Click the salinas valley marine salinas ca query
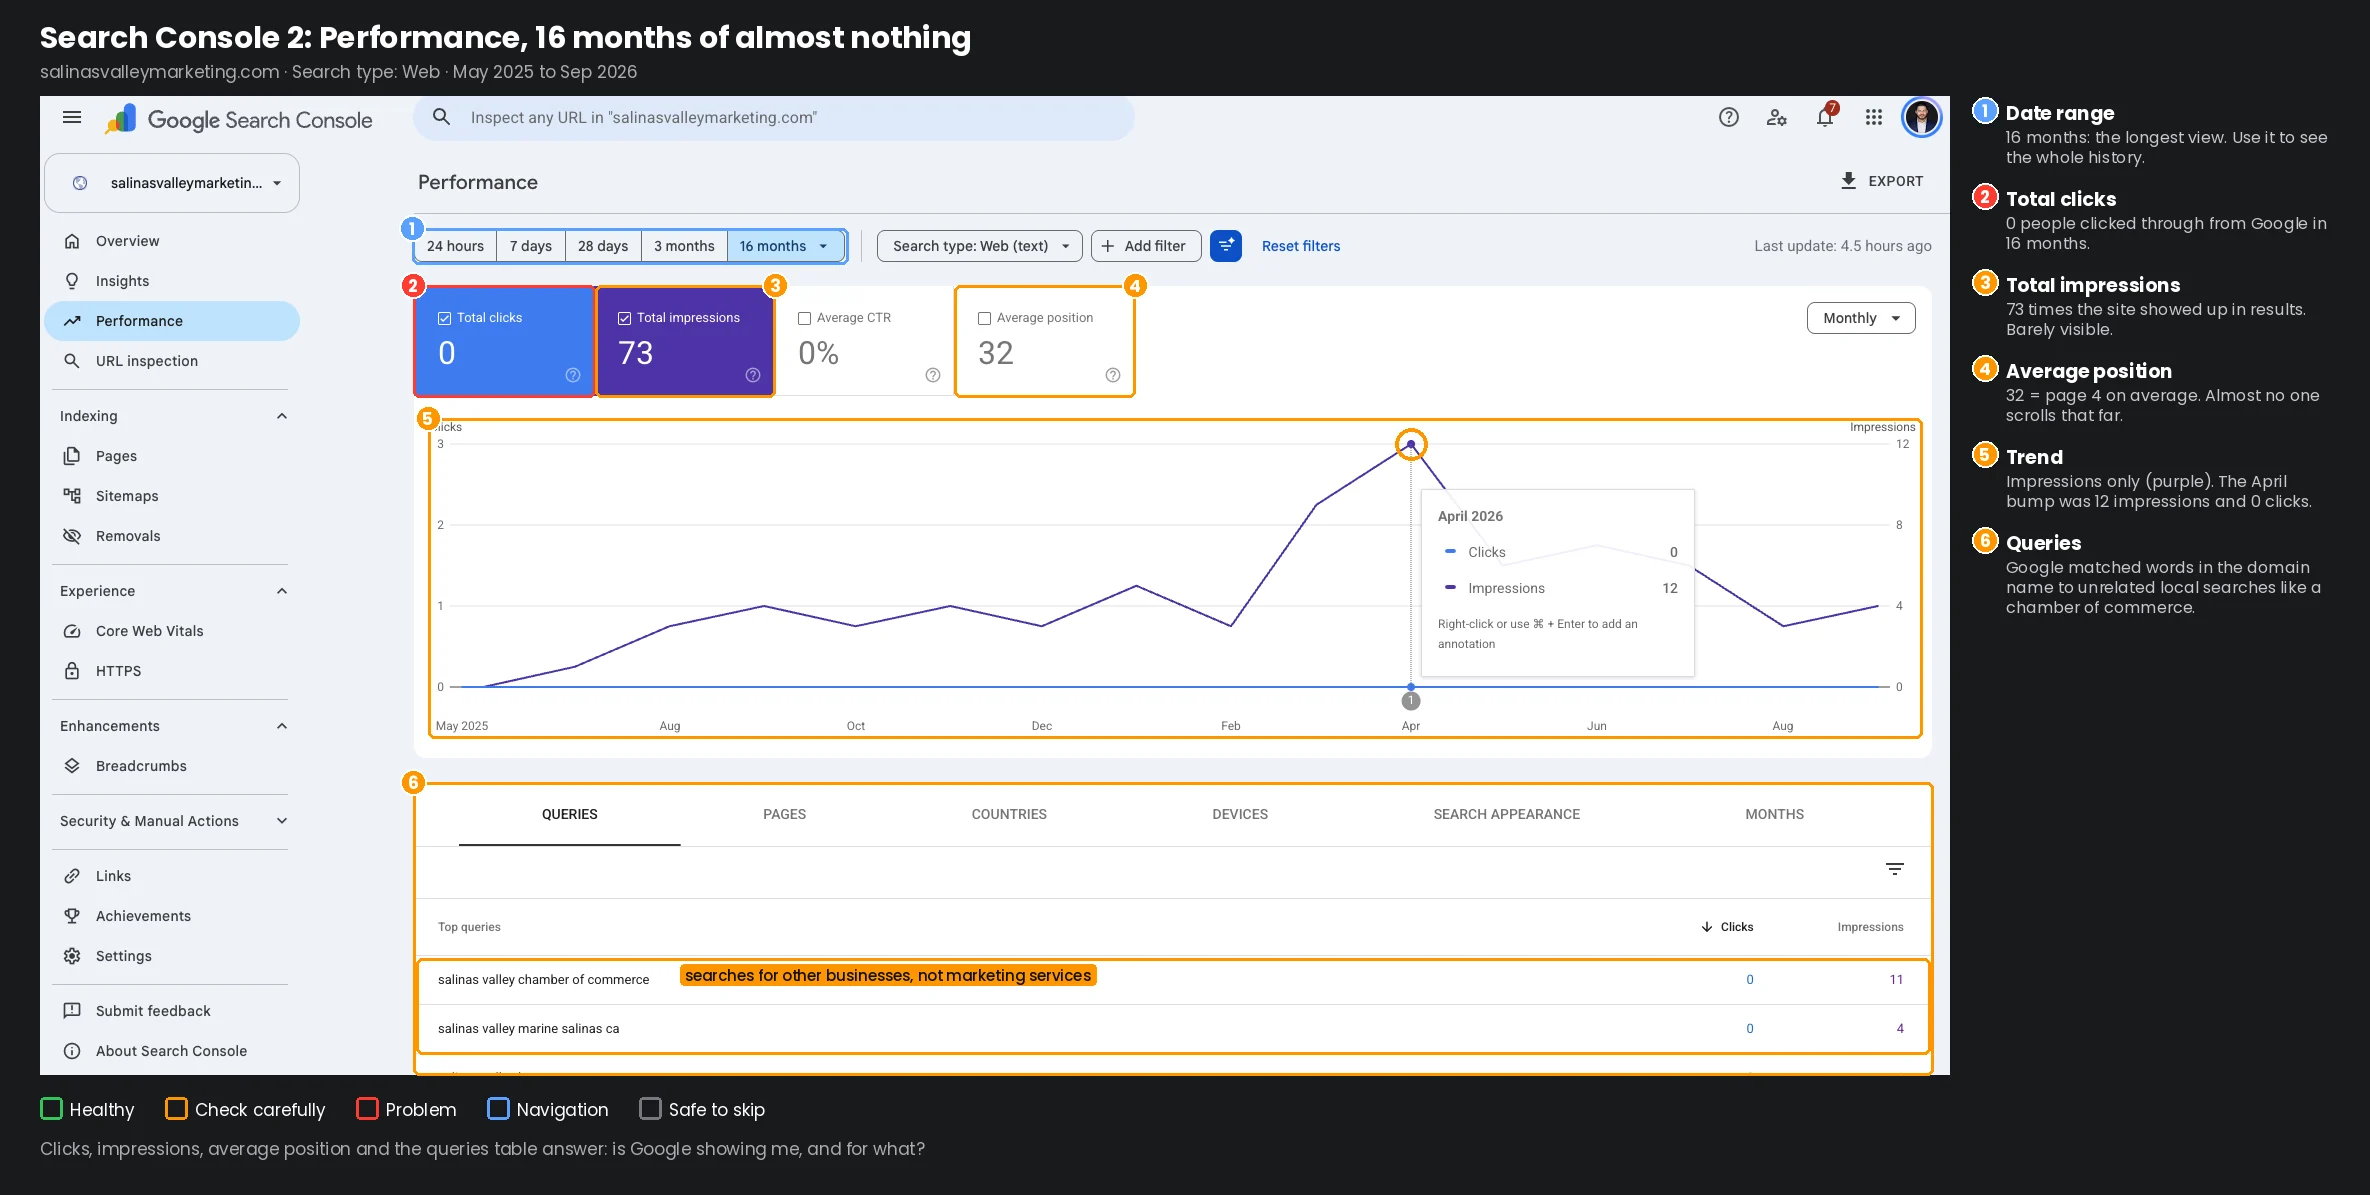This screenshot has width=2370, height=1195. [528, 1029]
